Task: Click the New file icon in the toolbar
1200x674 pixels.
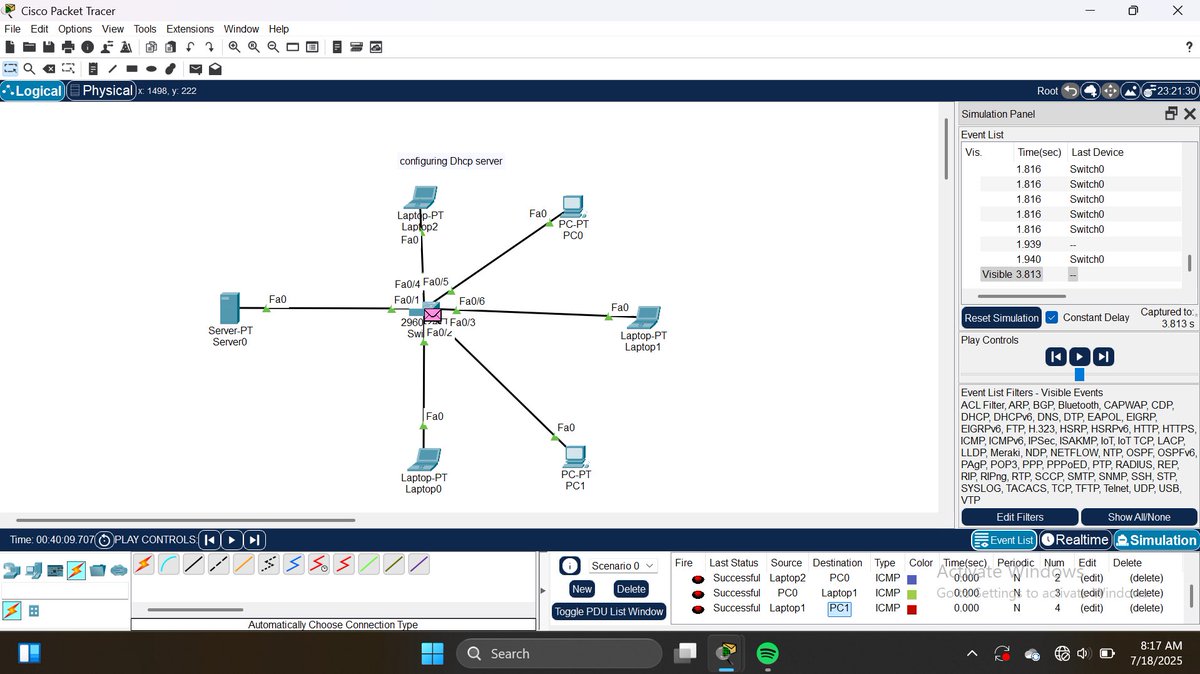Action: pos(10,47)
